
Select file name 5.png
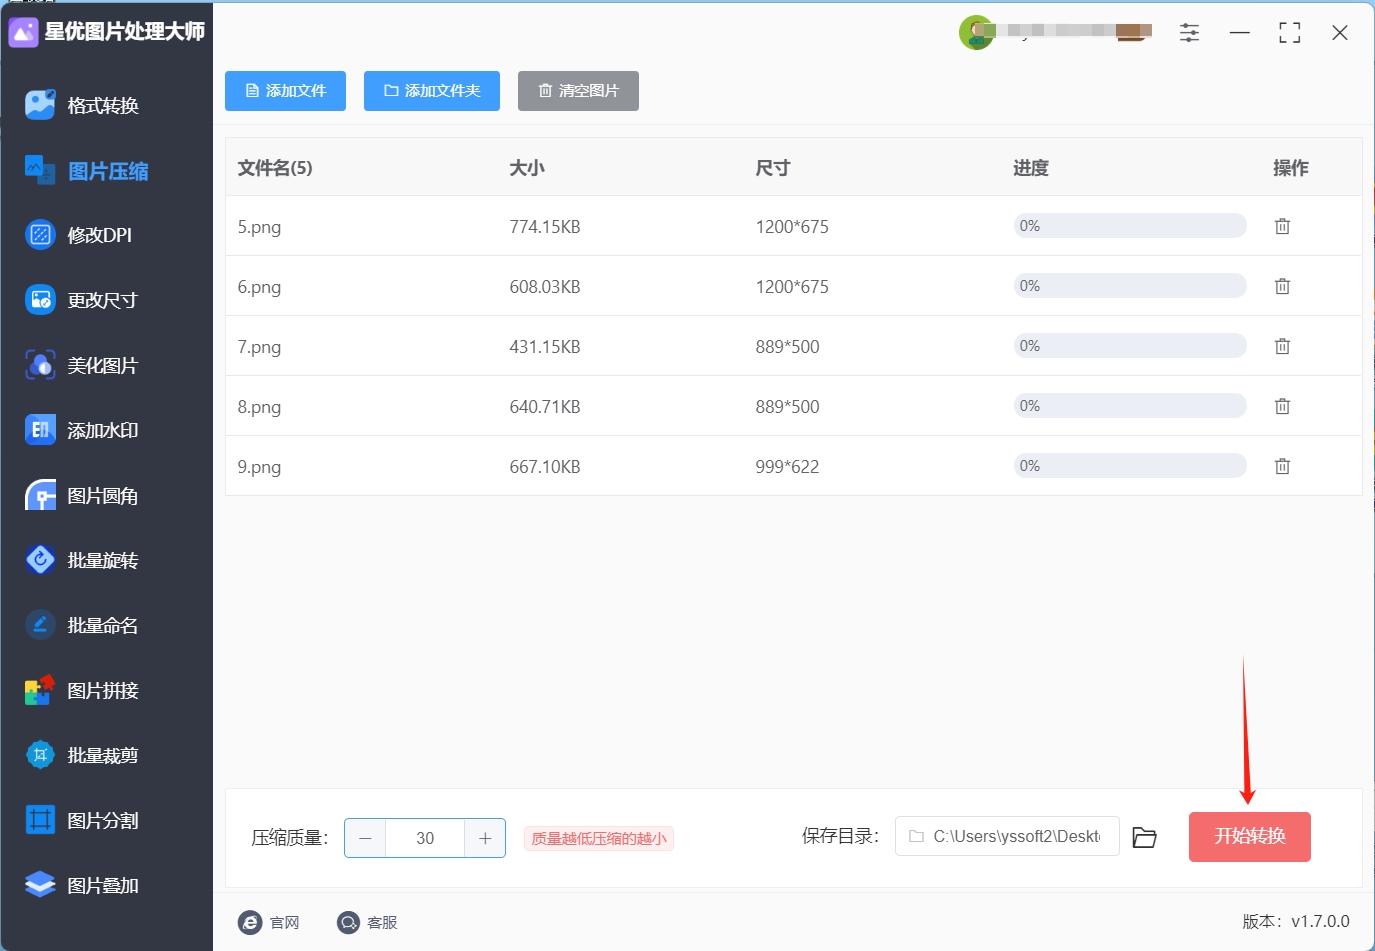coord(259,227)
